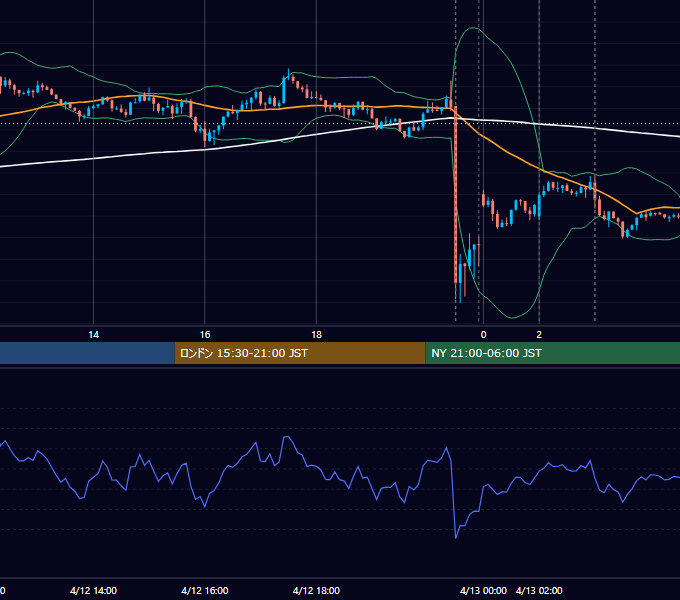This screenshot has height=600, width=680.
Task: Click the blue session bar before London
Action: [87, 353]
